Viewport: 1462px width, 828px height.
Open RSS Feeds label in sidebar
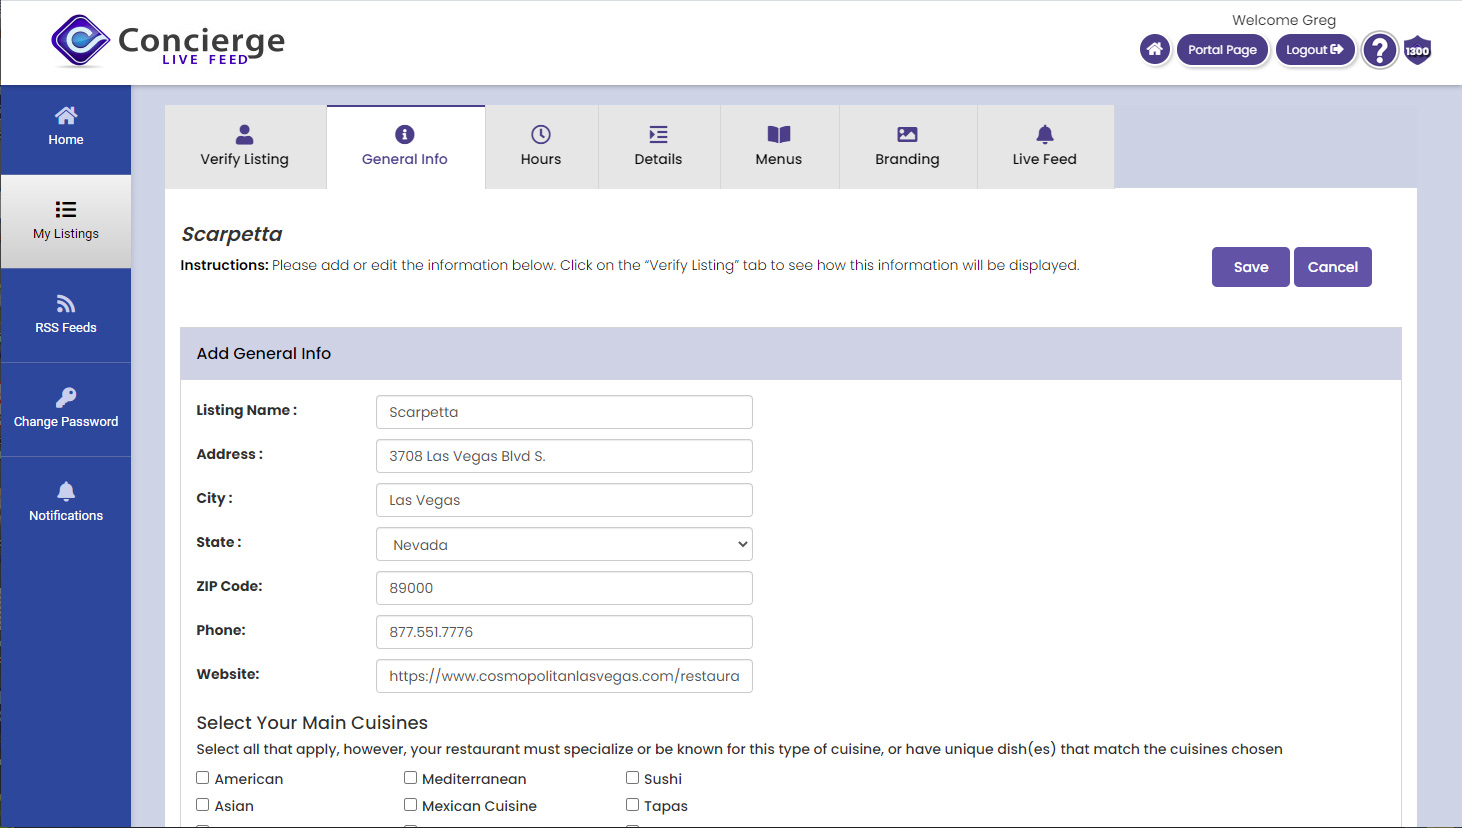66,328
